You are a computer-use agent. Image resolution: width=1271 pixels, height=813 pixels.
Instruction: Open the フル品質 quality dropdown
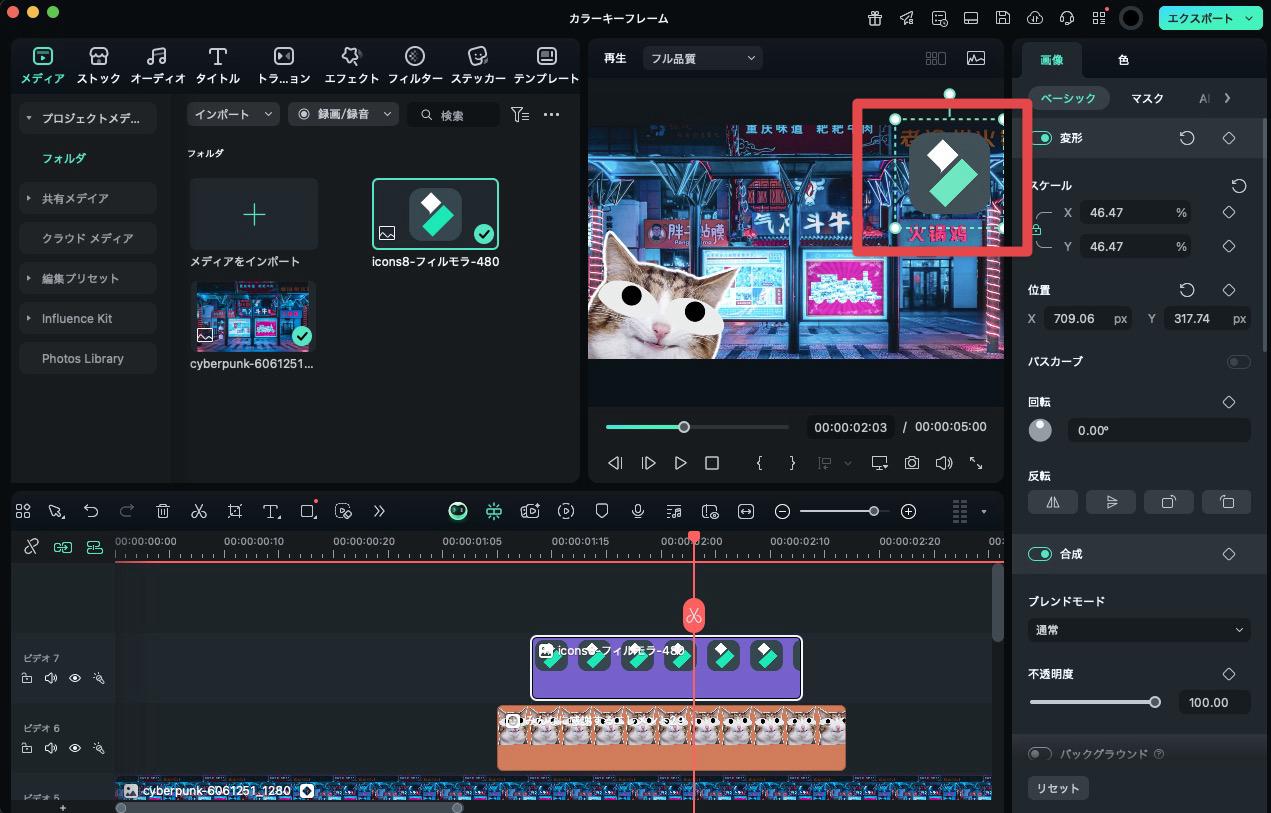[x=702, y=58]
